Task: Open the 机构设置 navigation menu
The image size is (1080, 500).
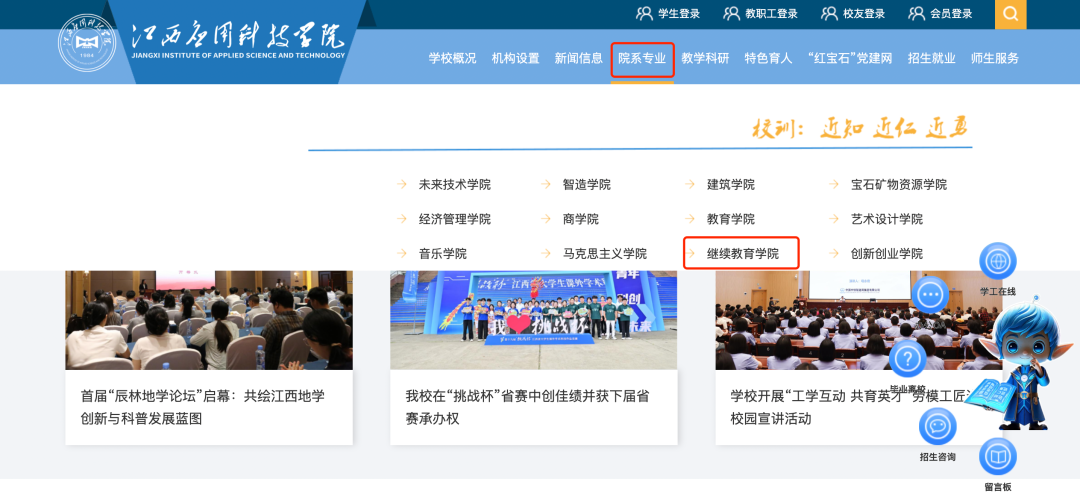Action: point(515,59)
